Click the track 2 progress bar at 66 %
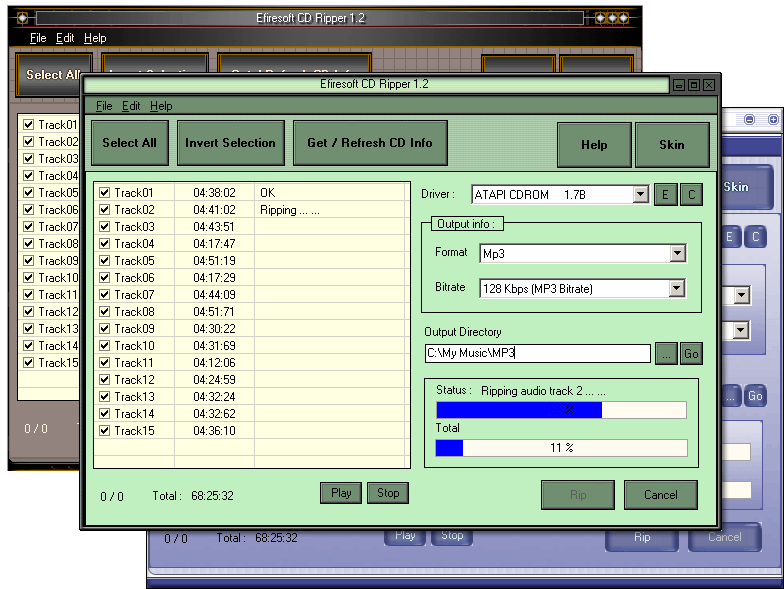The image size is (784, 589). [x=561, y=410]
